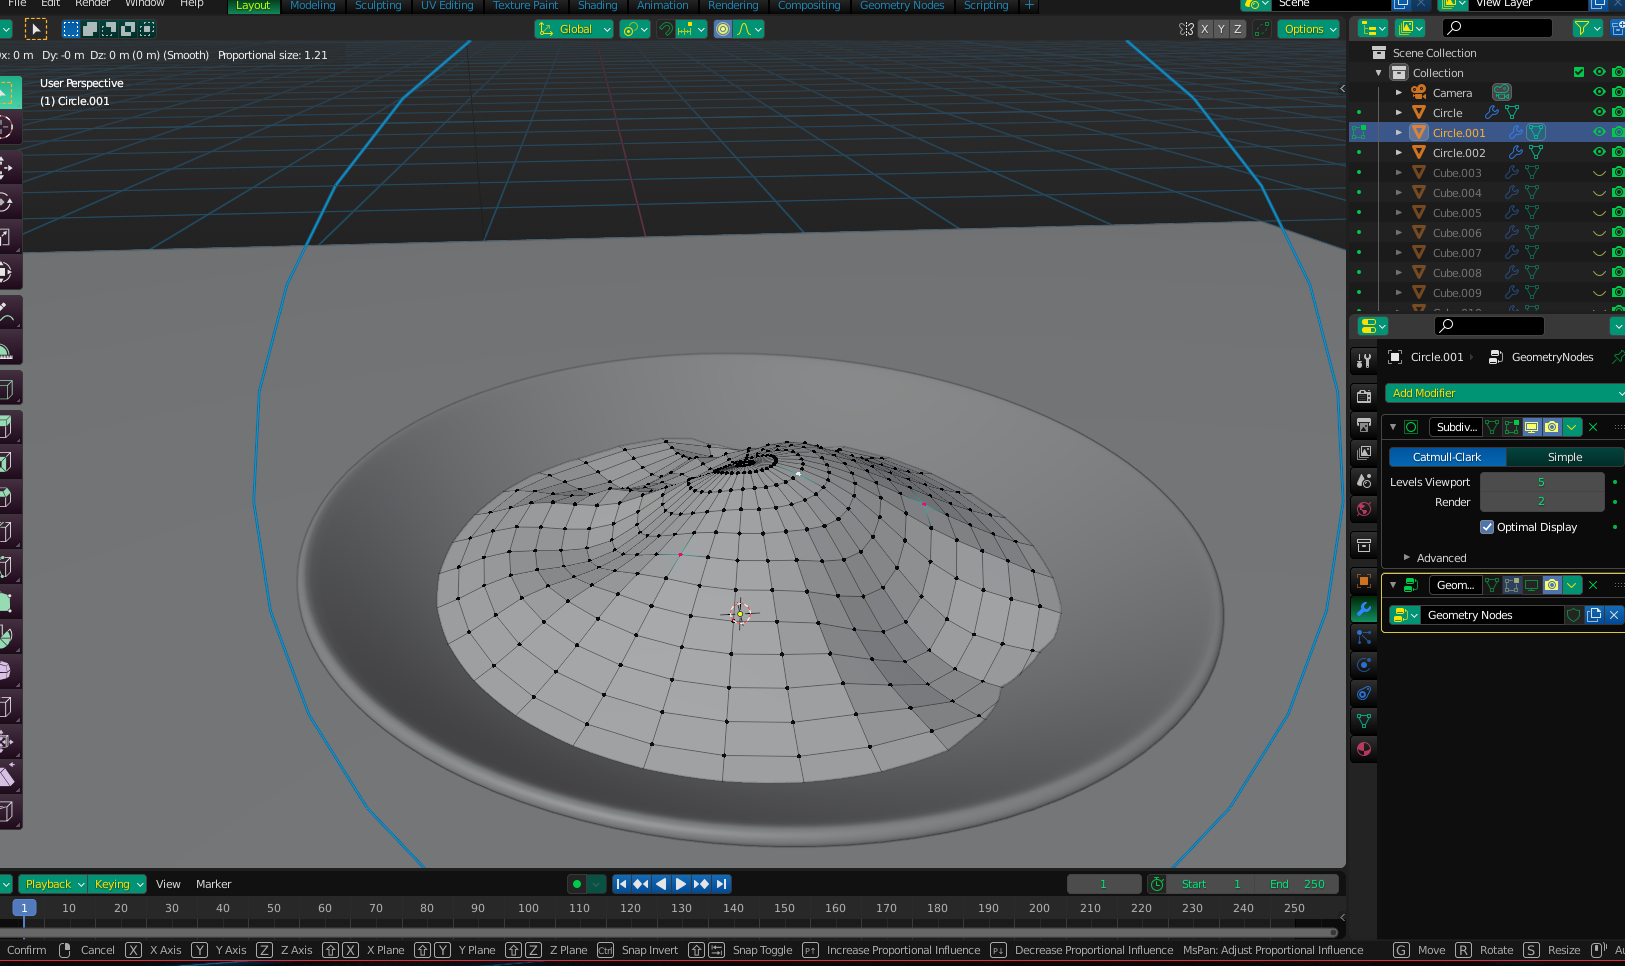Switch to the Sculpting workspace tab
This screenshot has width=1625, height=966.
coord(378,6)
